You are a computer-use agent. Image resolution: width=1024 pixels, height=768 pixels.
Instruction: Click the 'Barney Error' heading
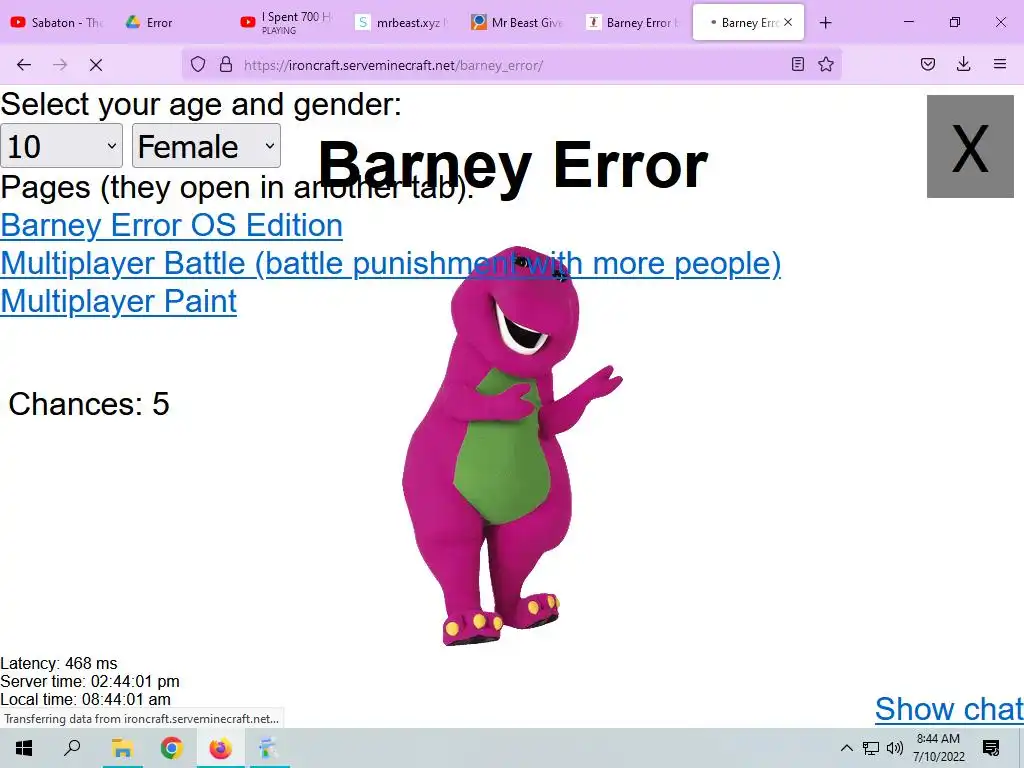coord(513,165)
